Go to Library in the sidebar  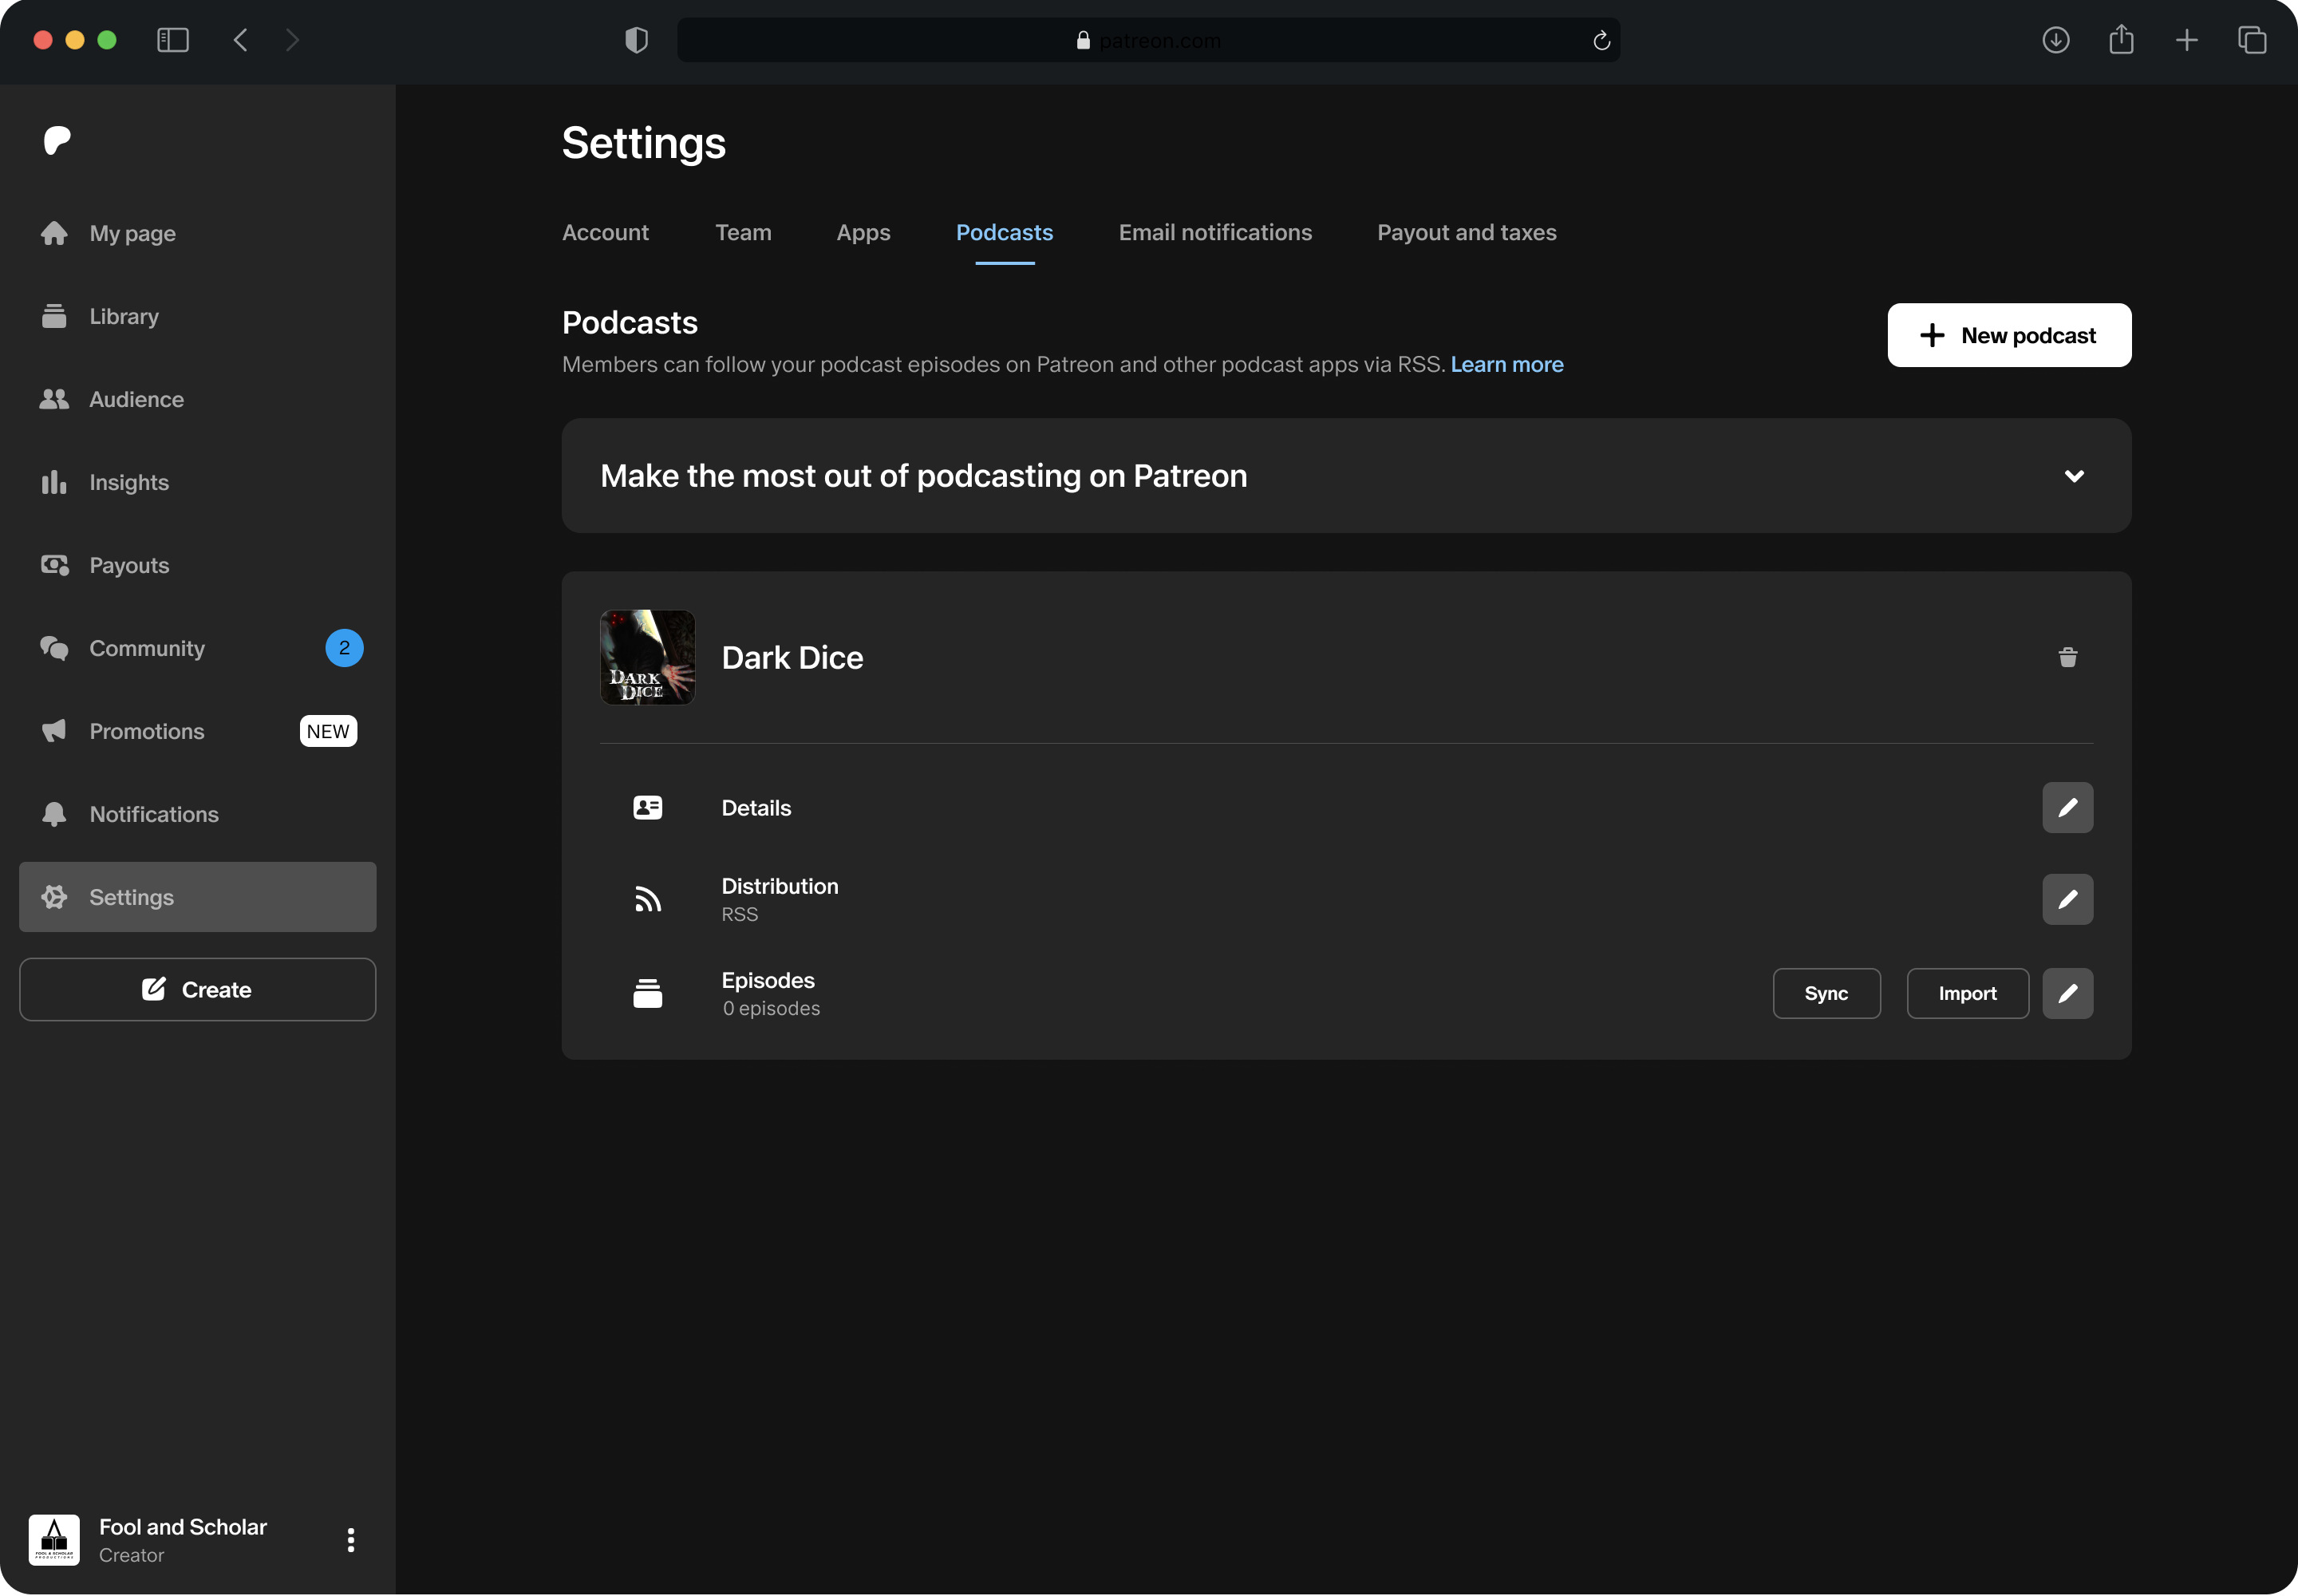pos(197,316)
